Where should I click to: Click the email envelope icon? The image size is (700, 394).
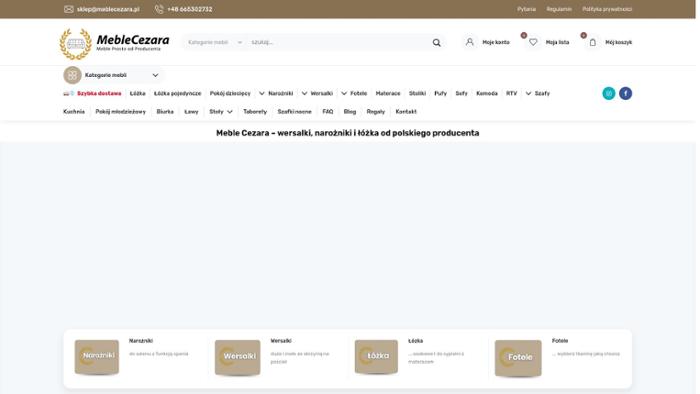[x=68, y=9]
